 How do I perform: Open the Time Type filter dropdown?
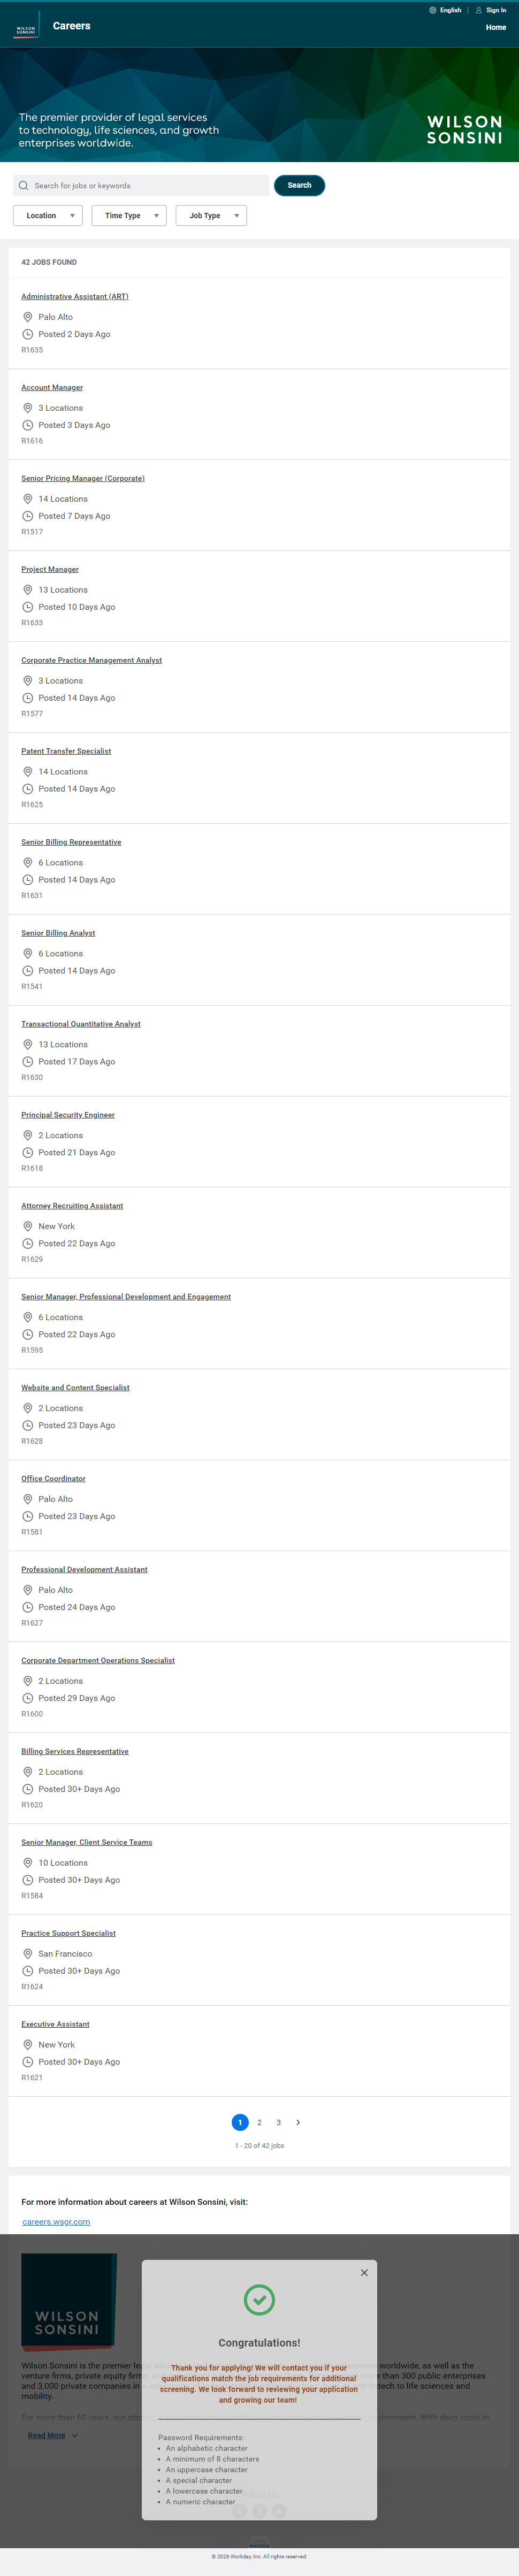(129, 216)
